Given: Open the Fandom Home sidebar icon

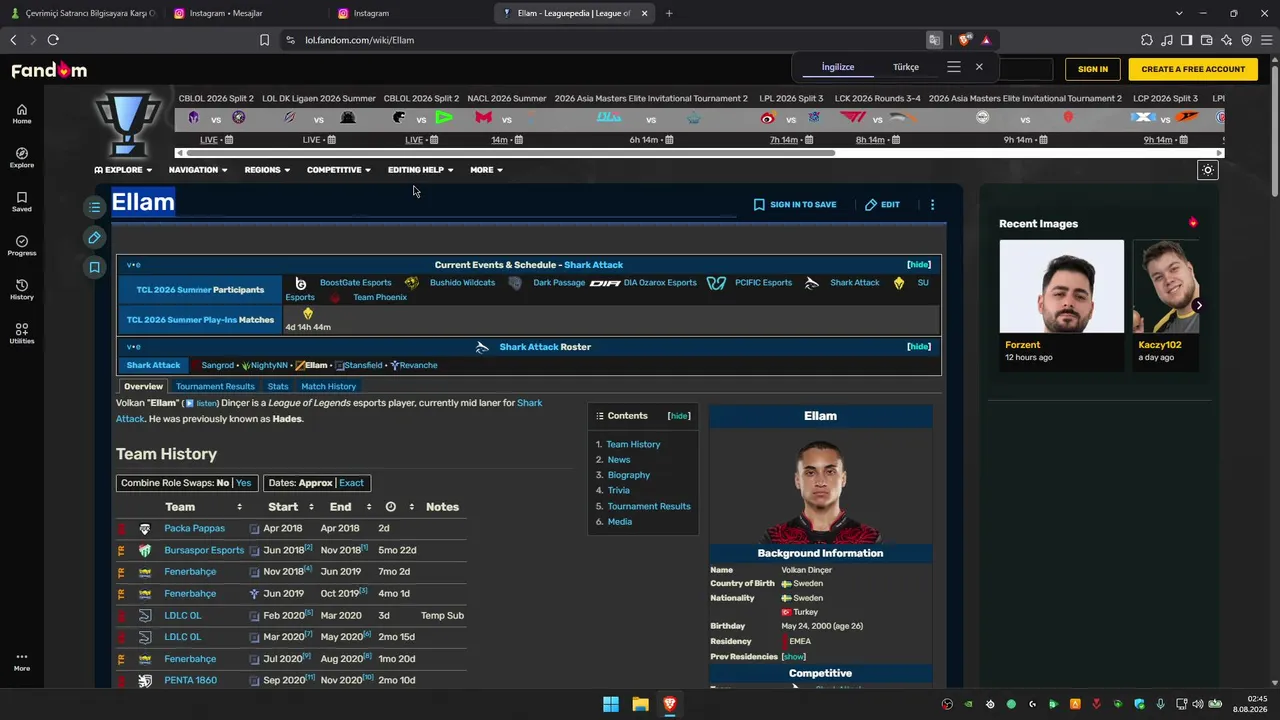Looking at the screenshot, I should coord(22,114).
